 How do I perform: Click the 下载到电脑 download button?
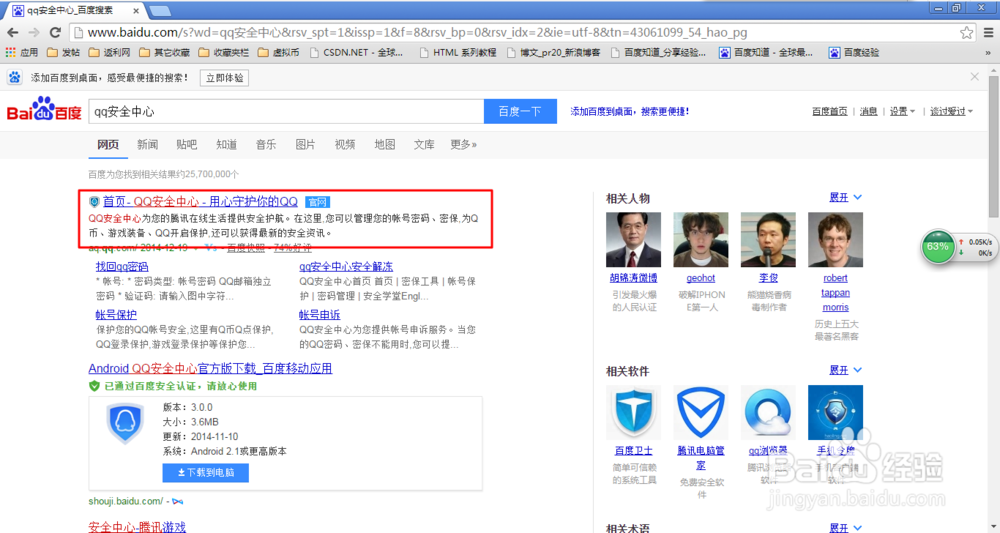[205, 472]
